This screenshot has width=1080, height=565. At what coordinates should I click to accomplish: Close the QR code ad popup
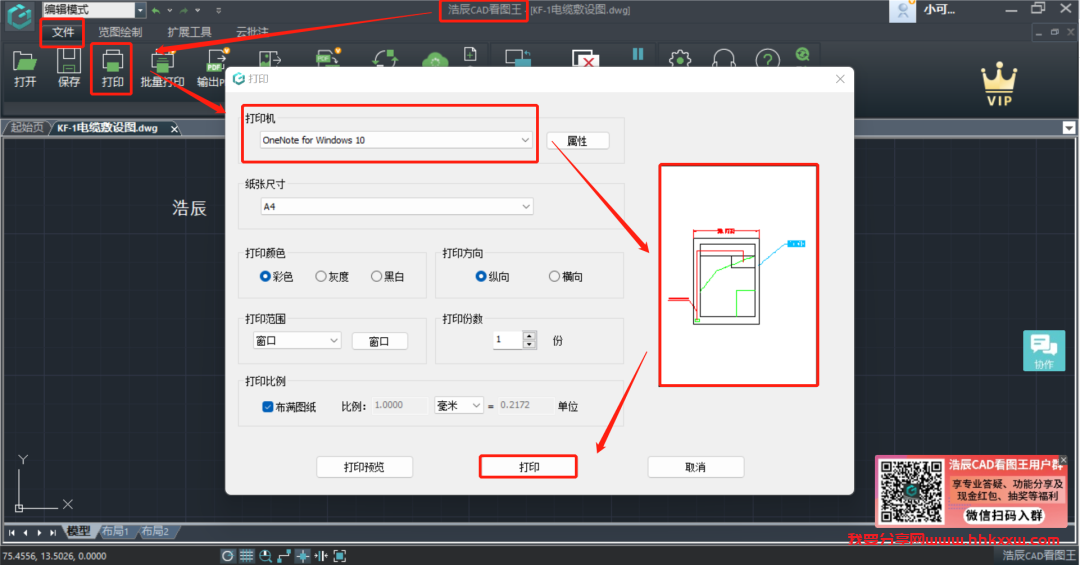pos(1063,460)
